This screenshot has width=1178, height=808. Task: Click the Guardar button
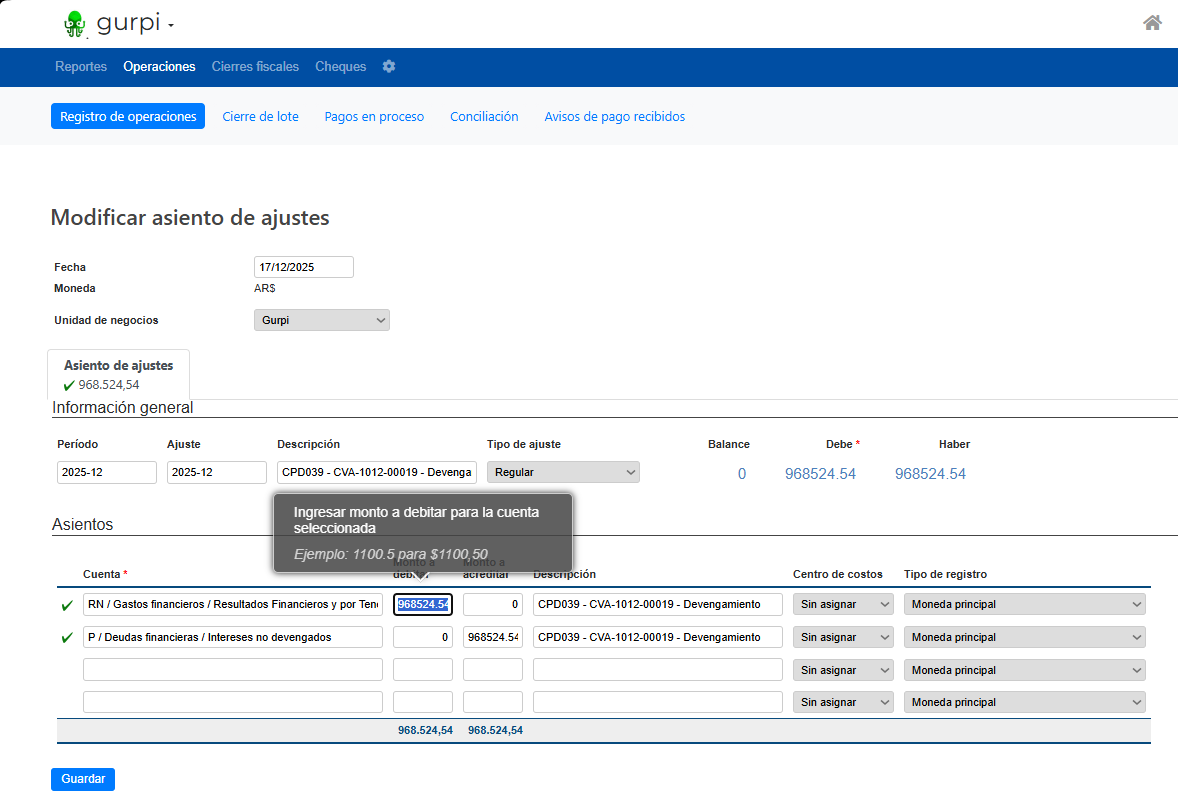pos(83,779)
